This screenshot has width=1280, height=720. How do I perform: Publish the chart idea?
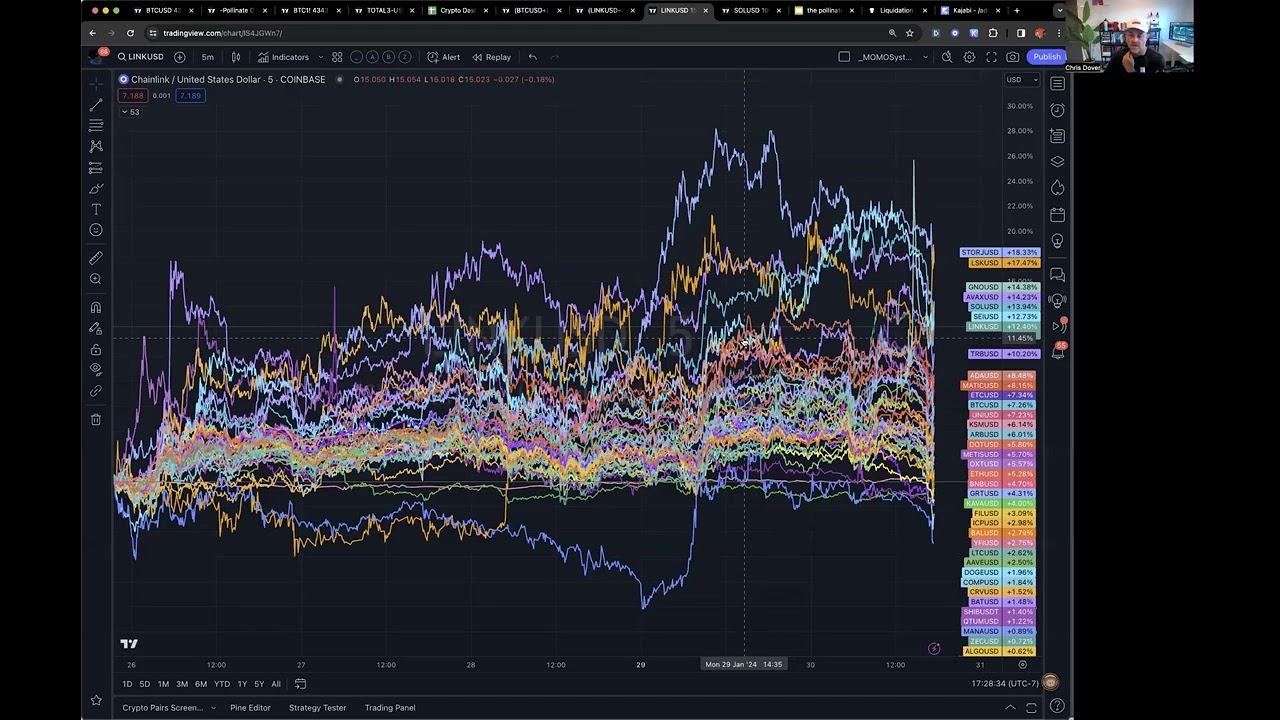(x=1046, y=57)
